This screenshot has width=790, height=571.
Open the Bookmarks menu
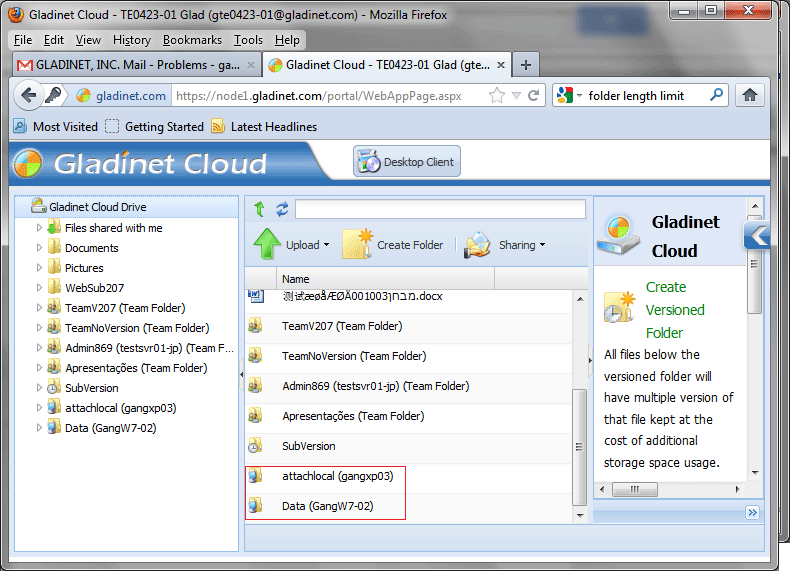tap(192, 40)
